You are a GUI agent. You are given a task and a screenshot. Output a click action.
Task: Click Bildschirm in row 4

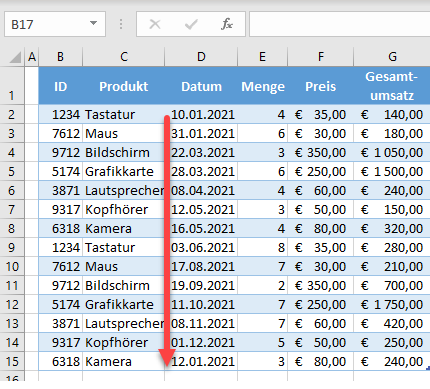click(124, 152)
